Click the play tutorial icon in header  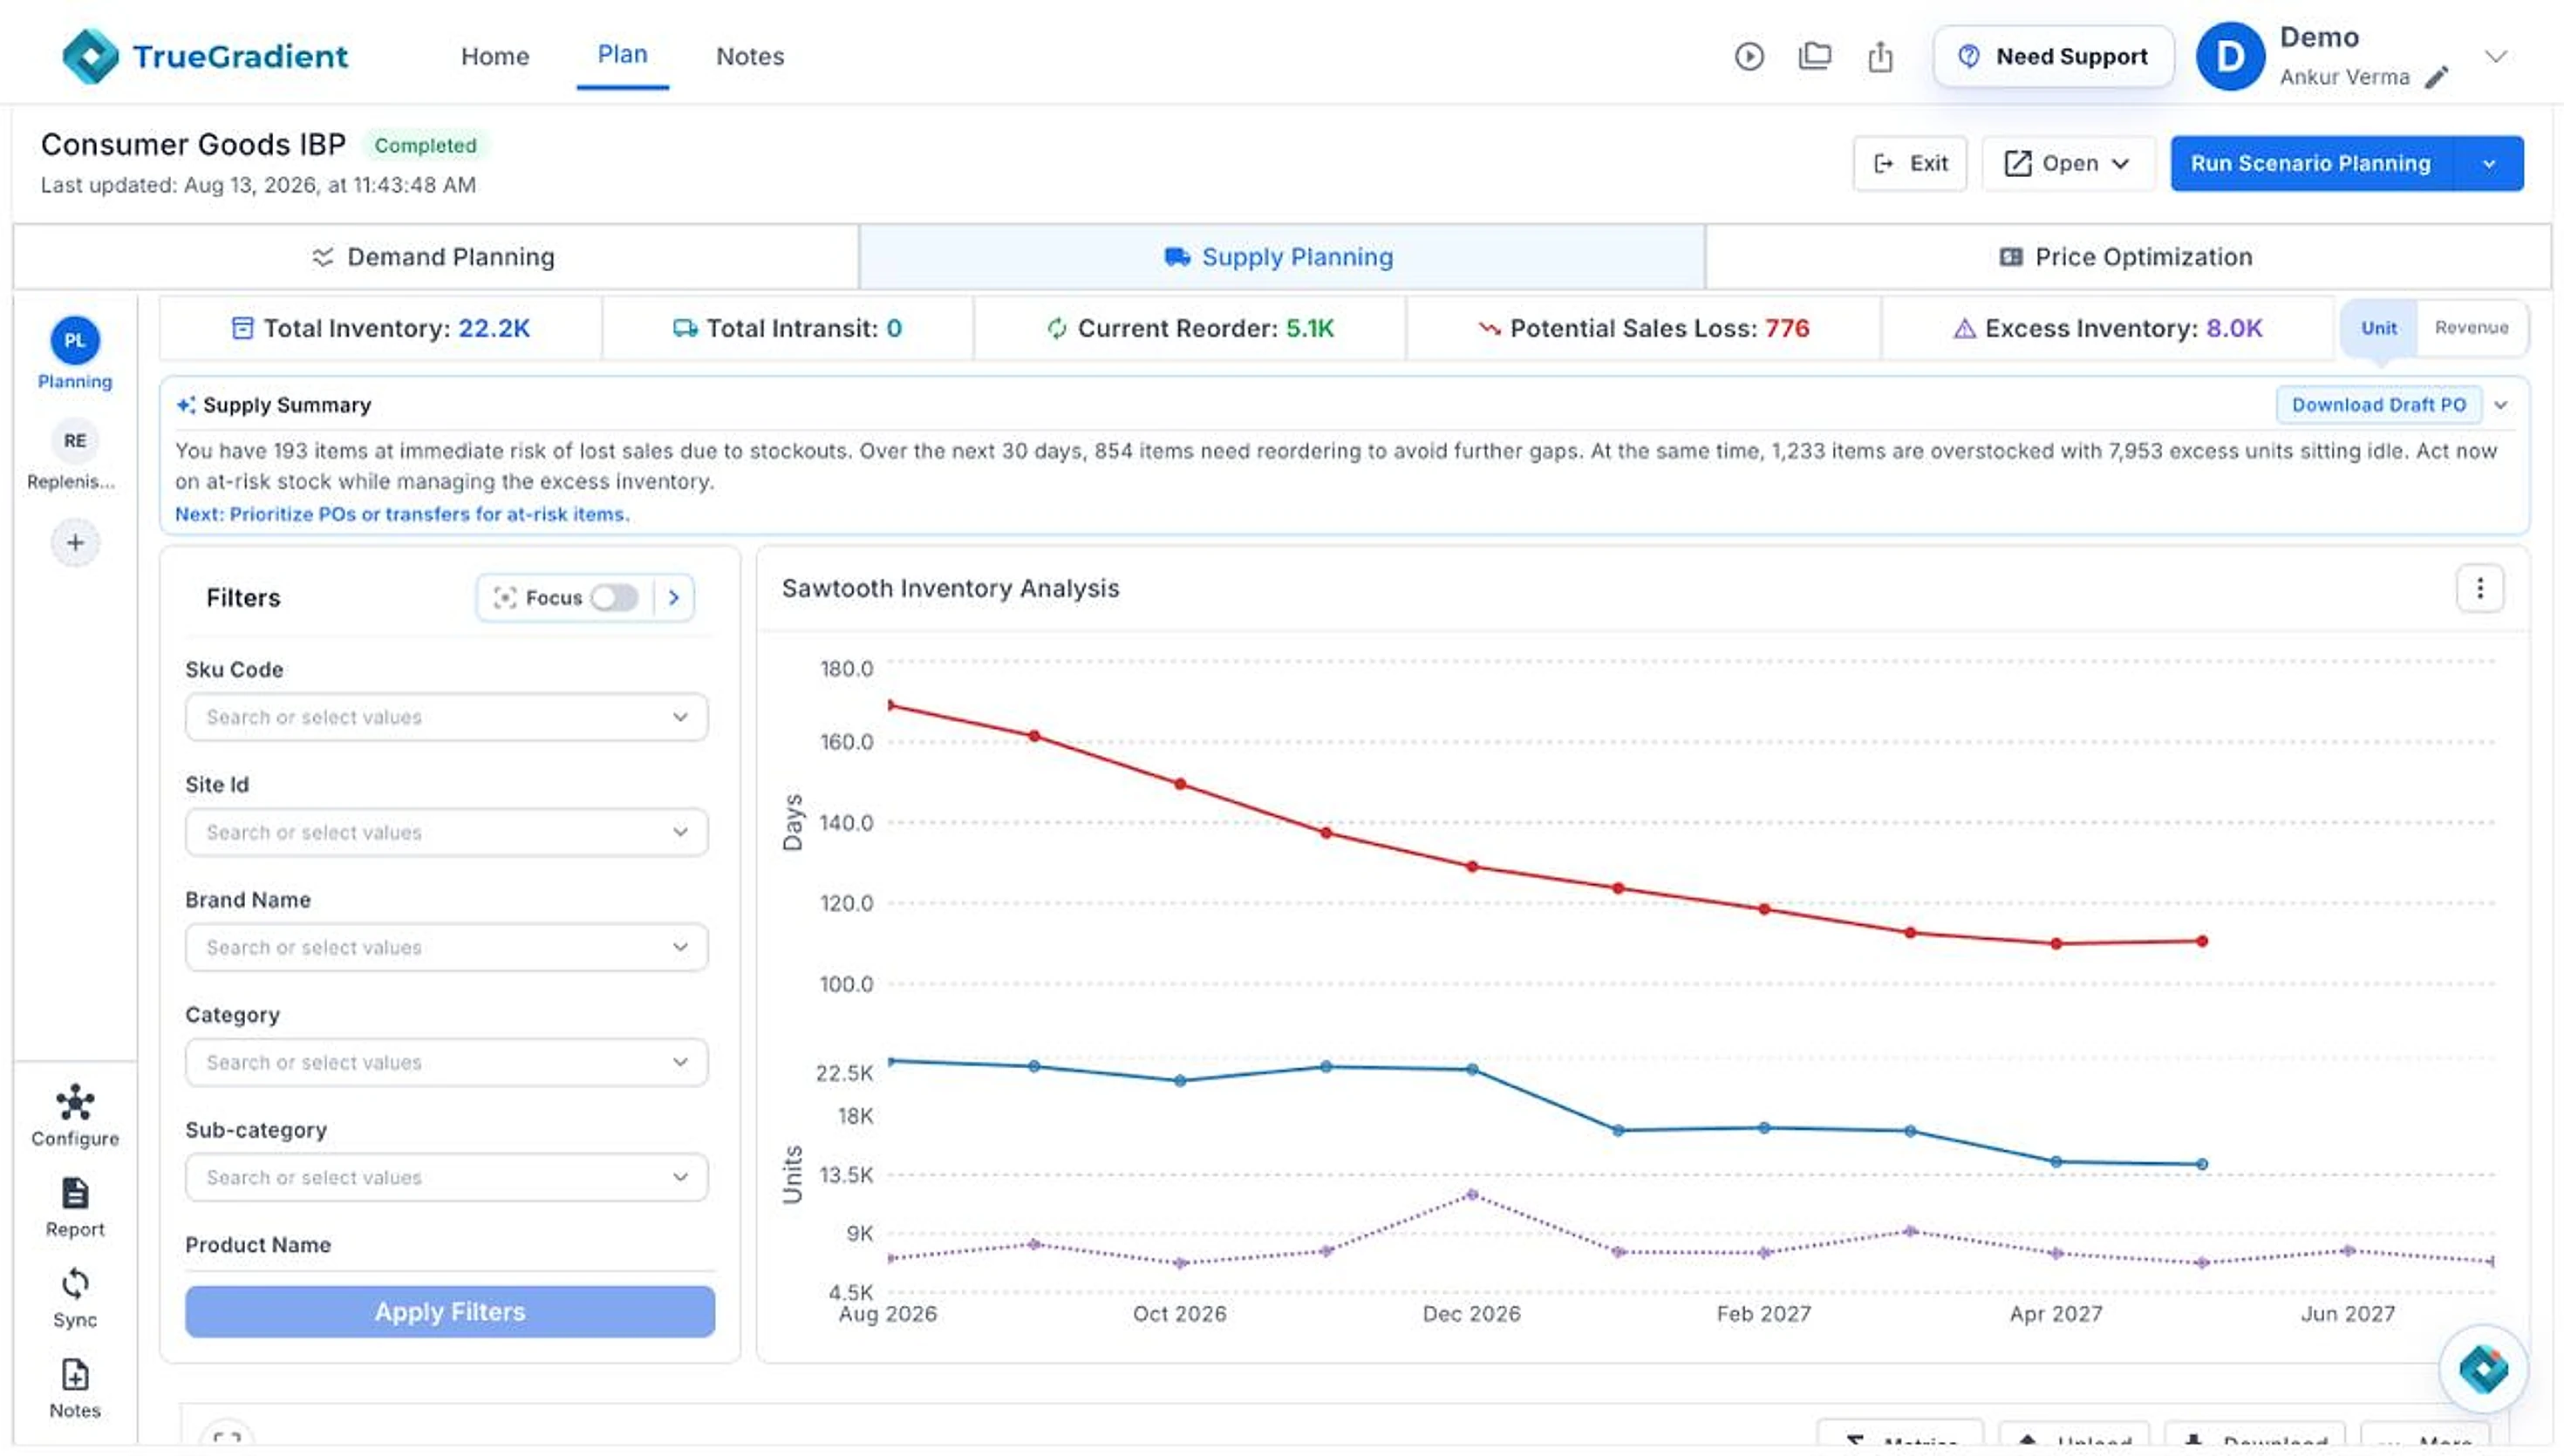[1748, 56]
